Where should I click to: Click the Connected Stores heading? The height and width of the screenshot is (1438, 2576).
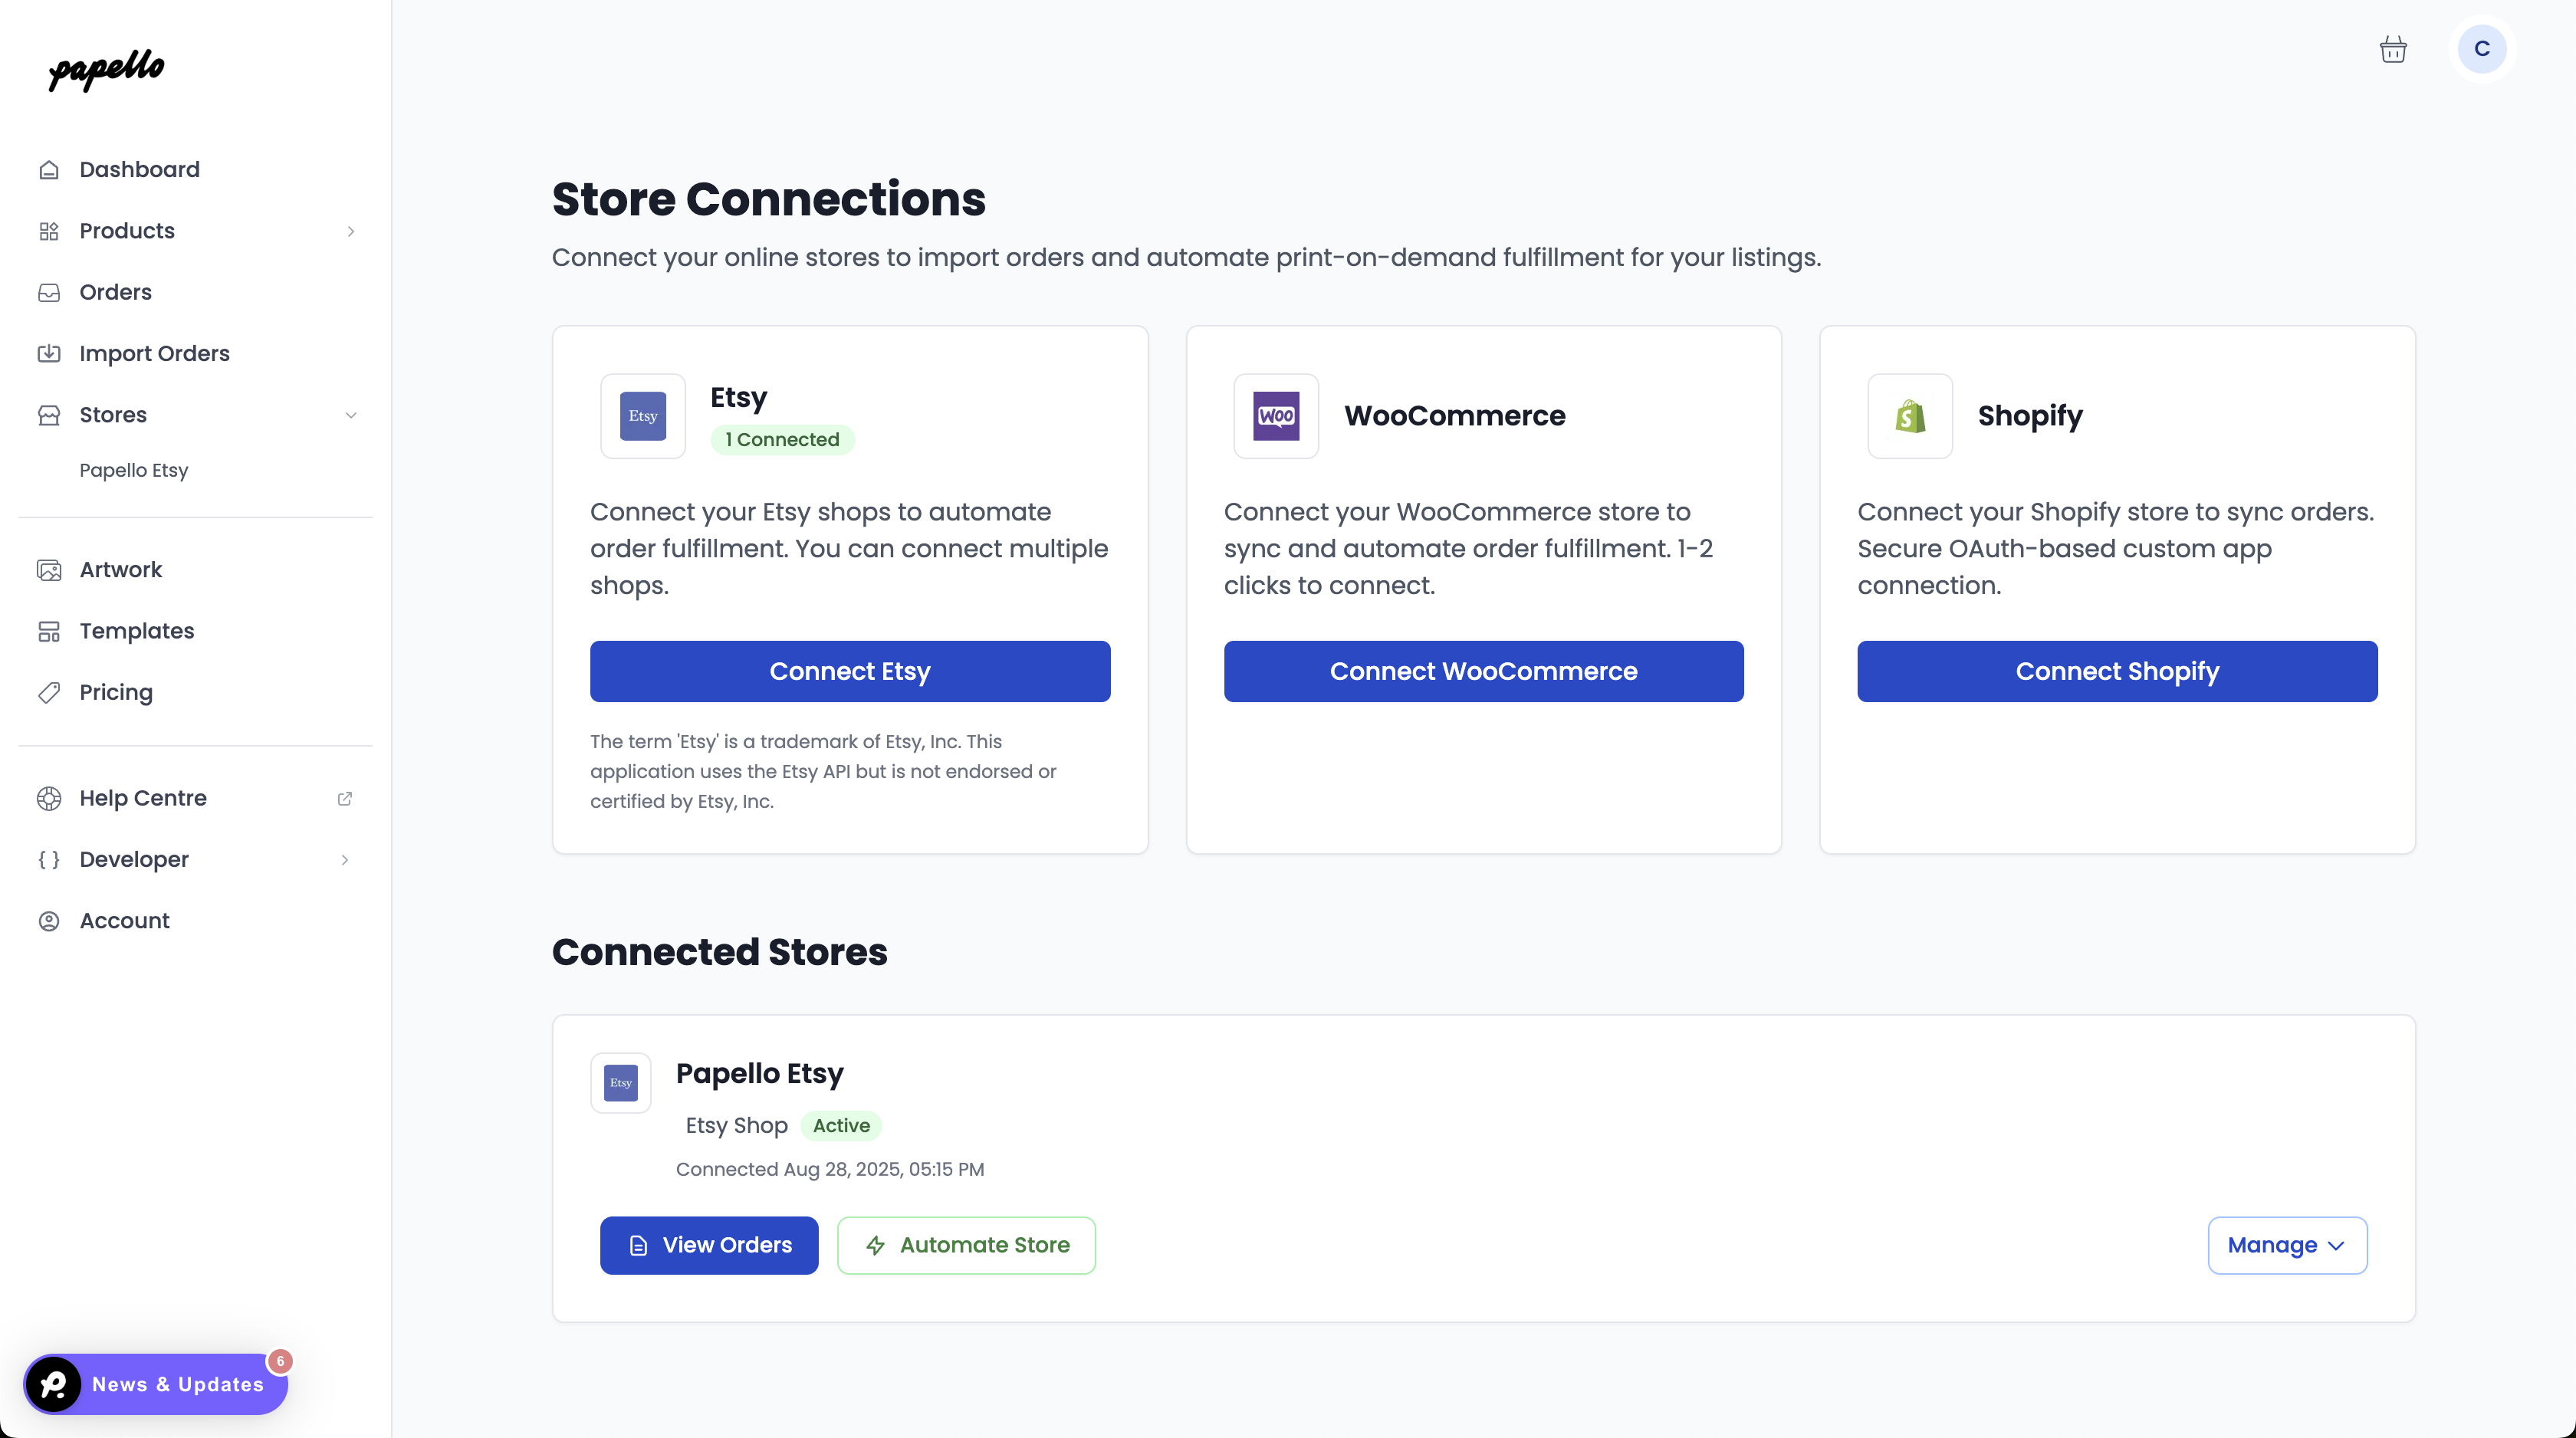tap(720, 952)
